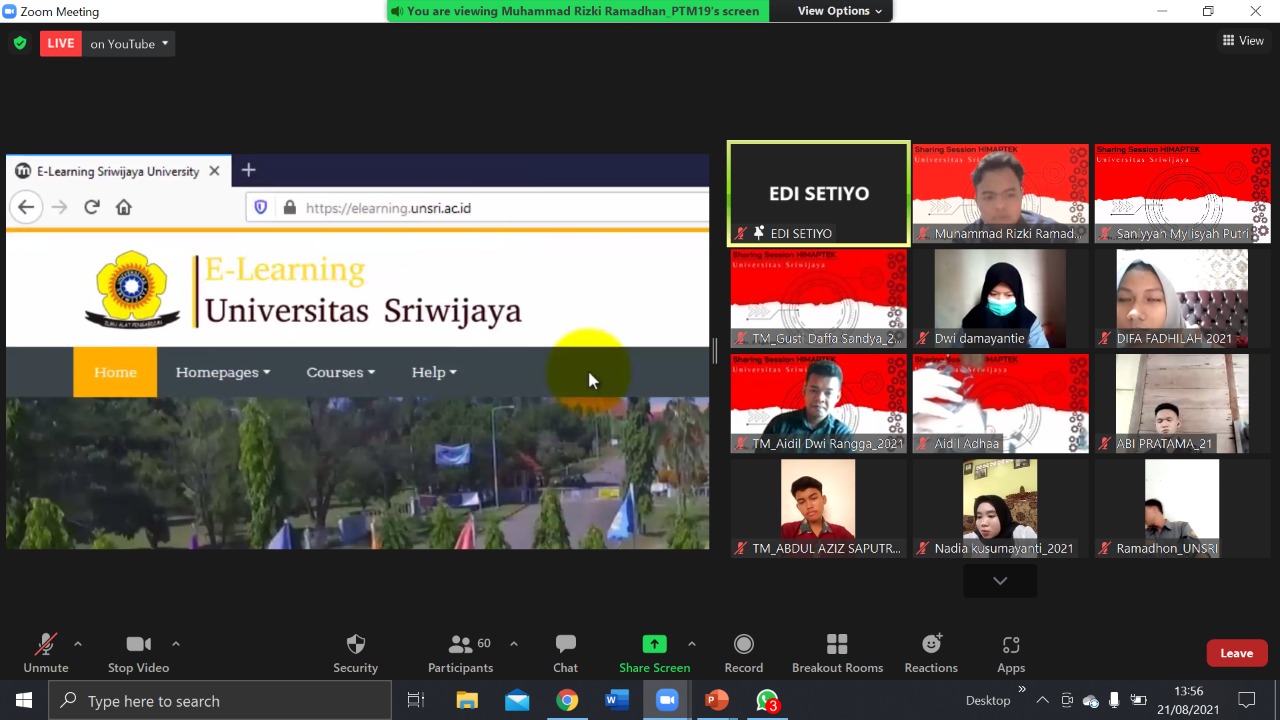Open Microsoft Word from taskbar
1280x720 pixels.
coord(617,701)
